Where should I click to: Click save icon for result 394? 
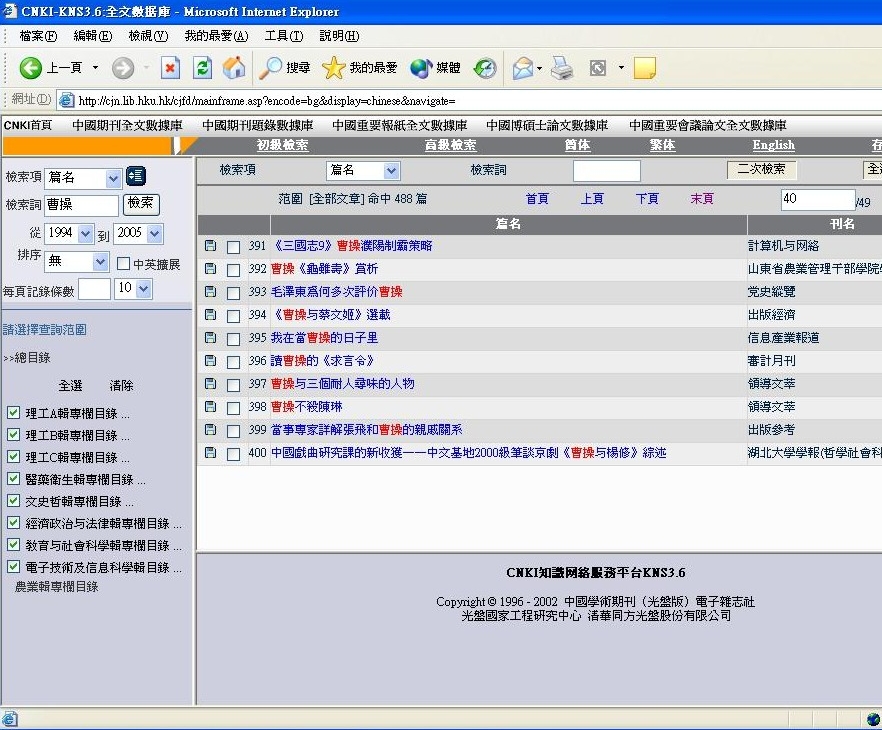[210, 315]
